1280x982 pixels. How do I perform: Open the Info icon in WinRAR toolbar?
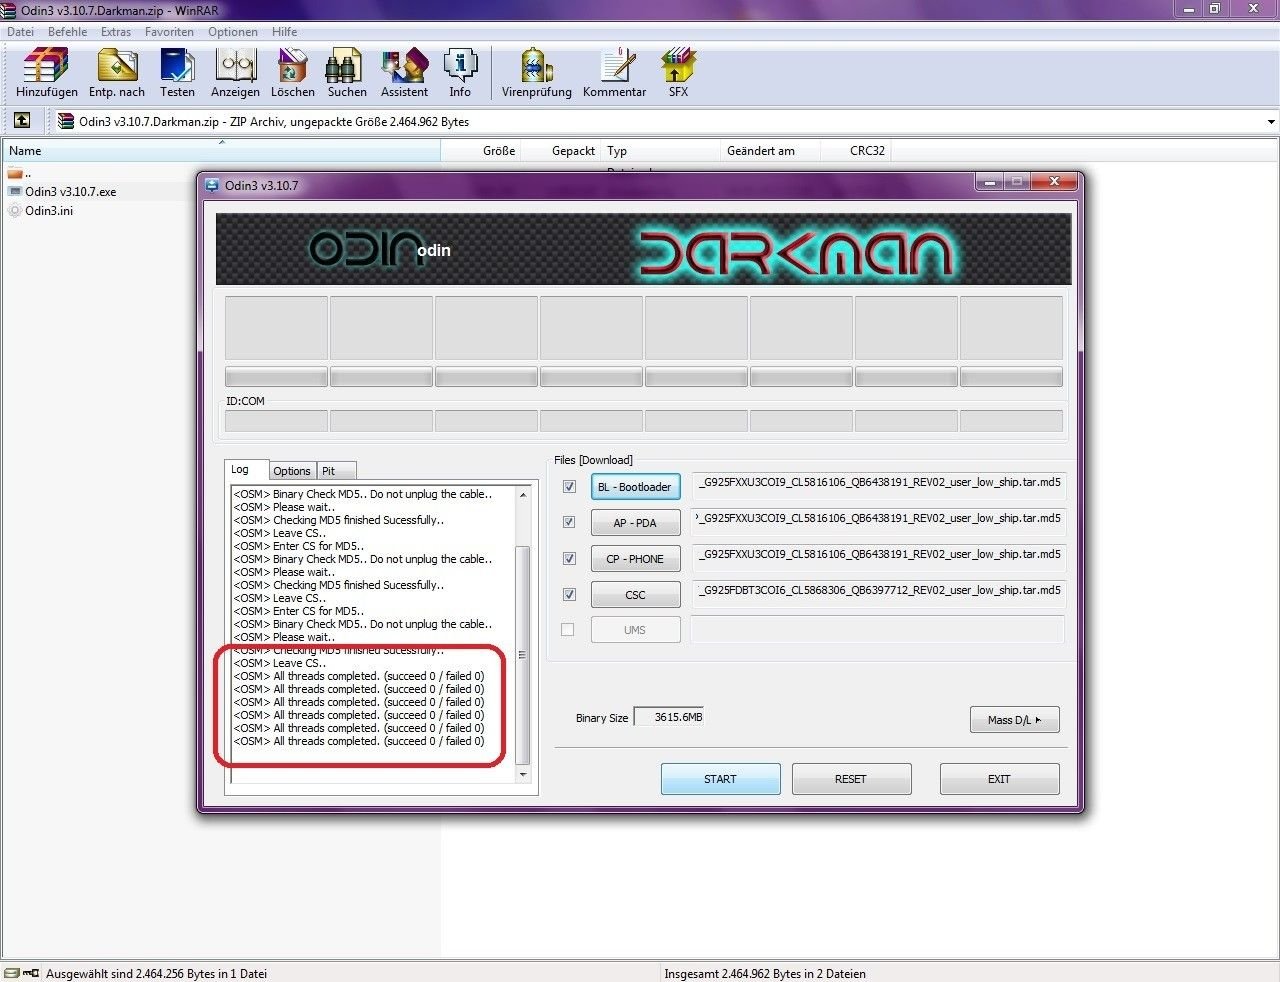(x=460, y=72)
